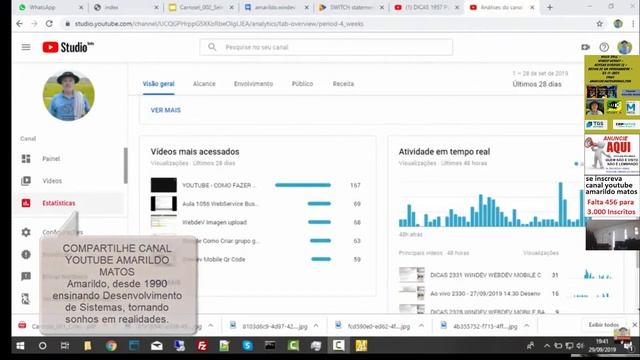This screenshot has width=640, height=360.
Task: Click the YouTube Studio logo
Action: coord(68,47)
